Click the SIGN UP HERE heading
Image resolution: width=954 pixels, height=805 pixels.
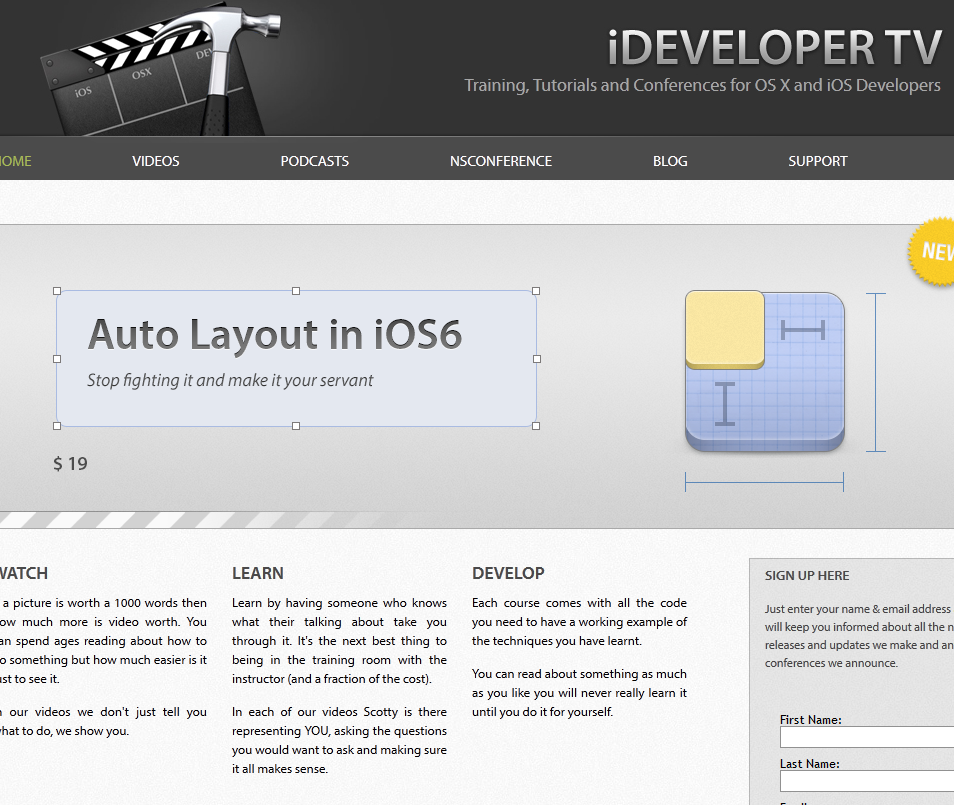pyautogui.click(x=807, y=576)
